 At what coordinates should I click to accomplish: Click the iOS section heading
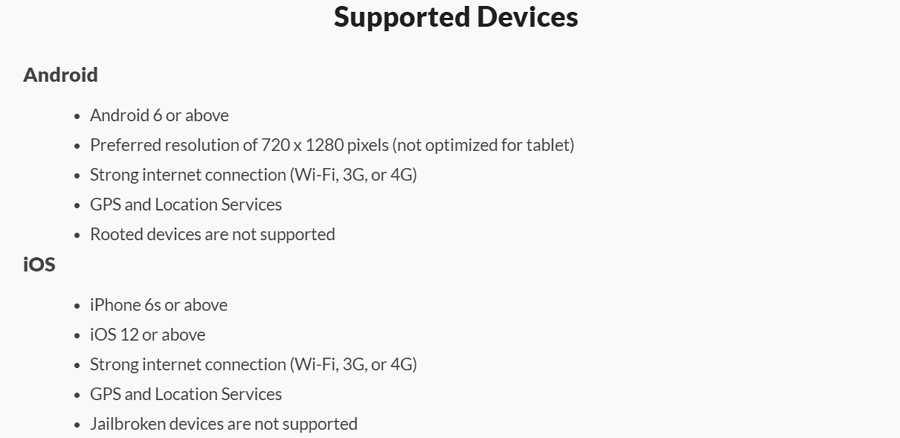pos(39,265)
